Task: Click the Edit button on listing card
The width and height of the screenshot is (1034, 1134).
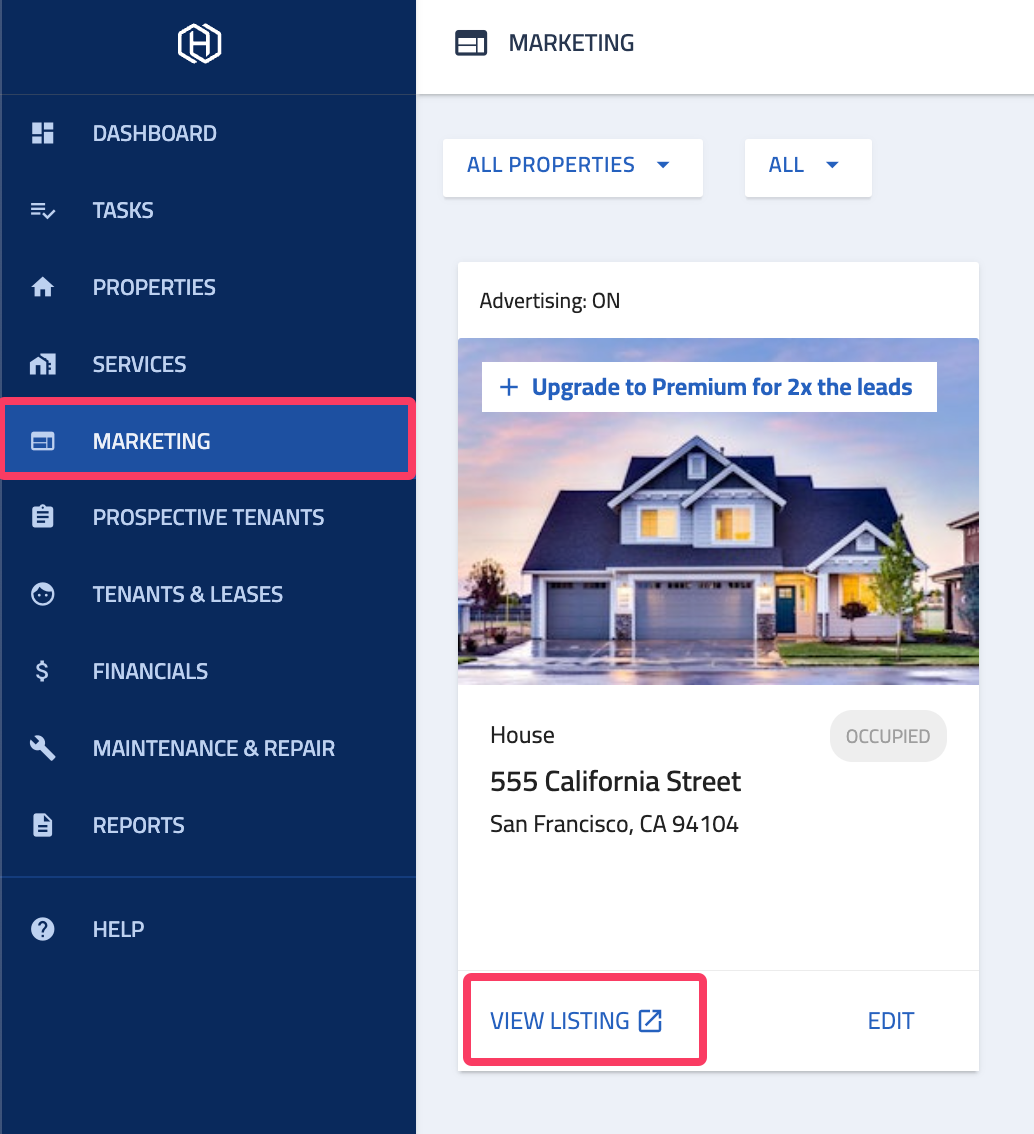Action: pos(891,1020)
